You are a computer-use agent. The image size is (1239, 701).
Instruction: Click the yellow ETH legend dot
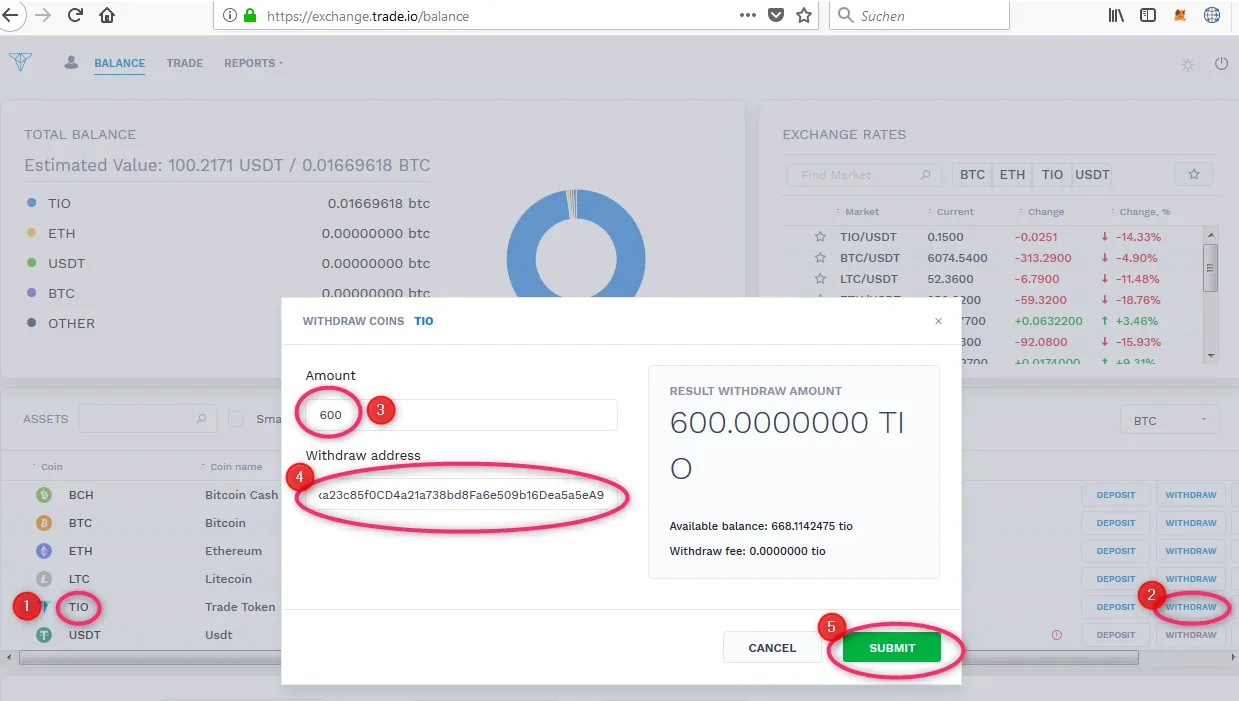tap(32, 233)
